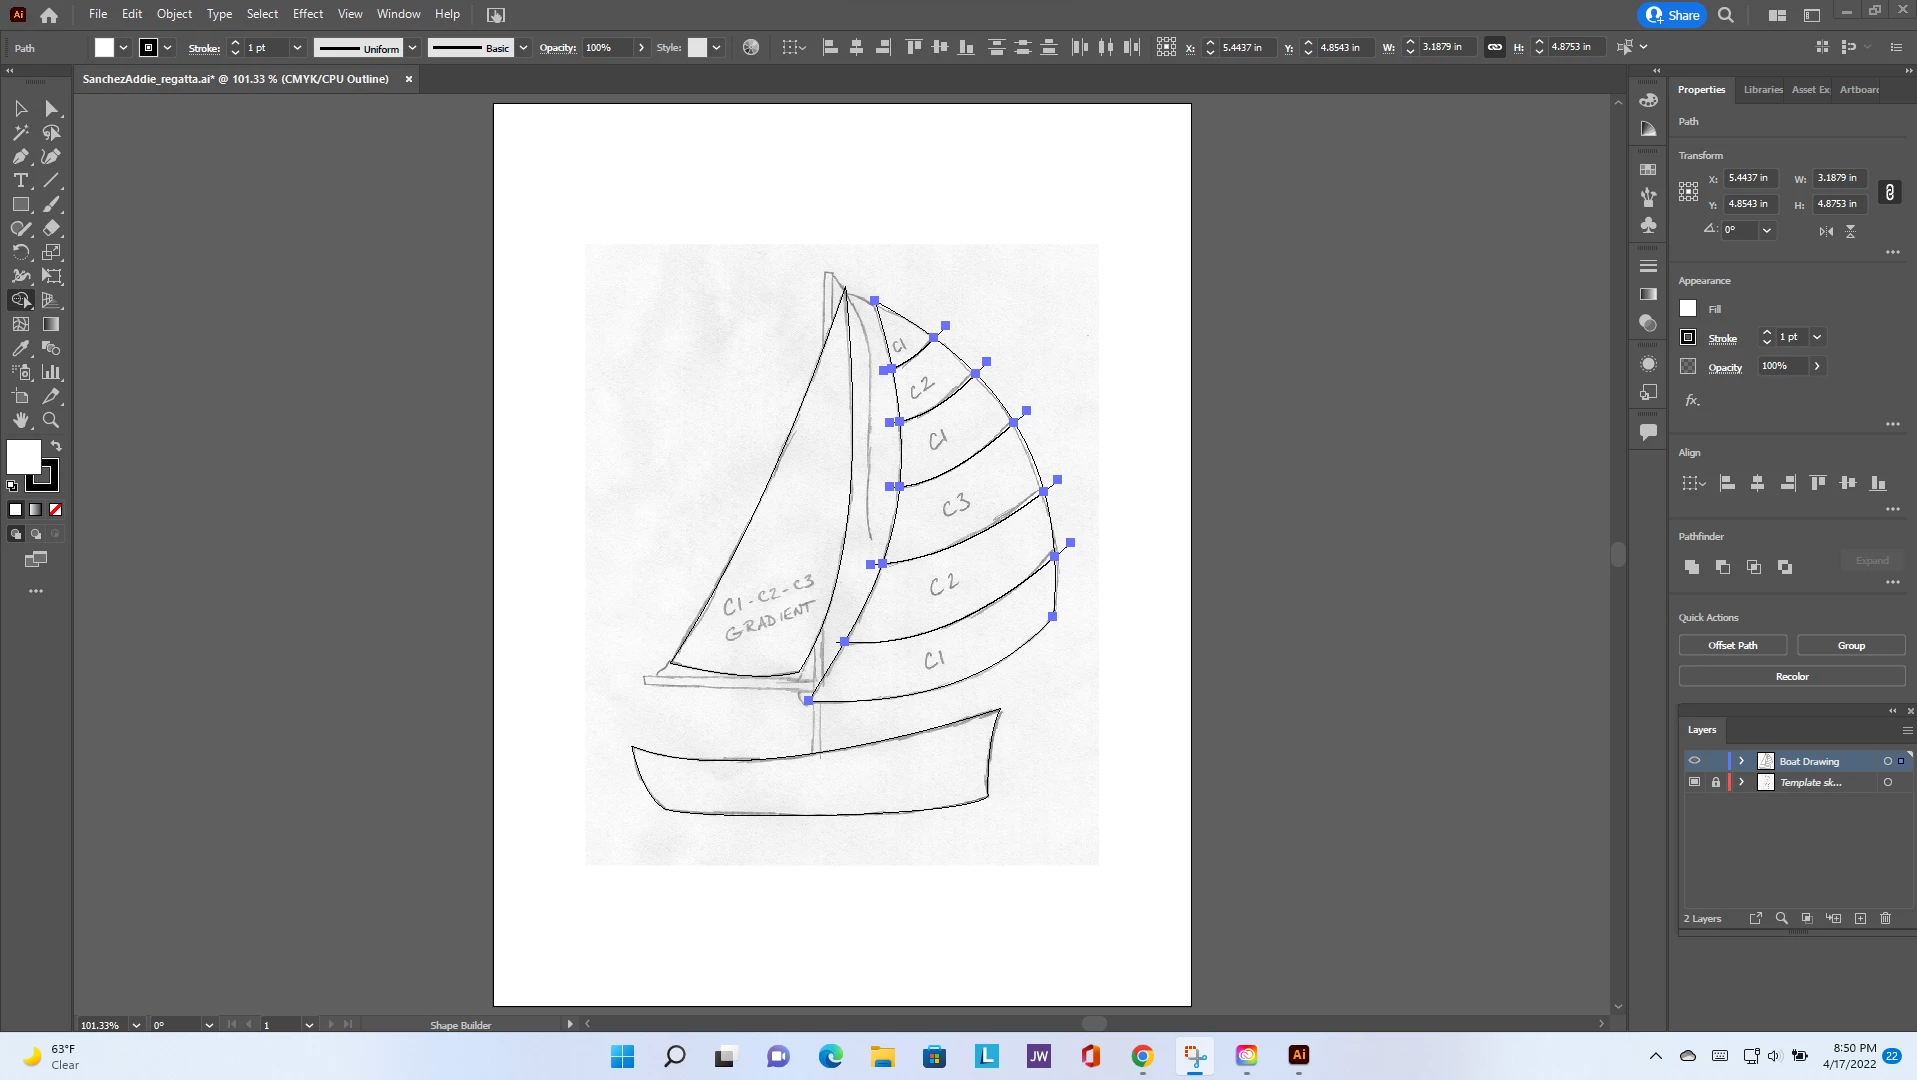Select the Rotate tool
Viewport: 1917px width, 1080px height.
pos(21,252)
